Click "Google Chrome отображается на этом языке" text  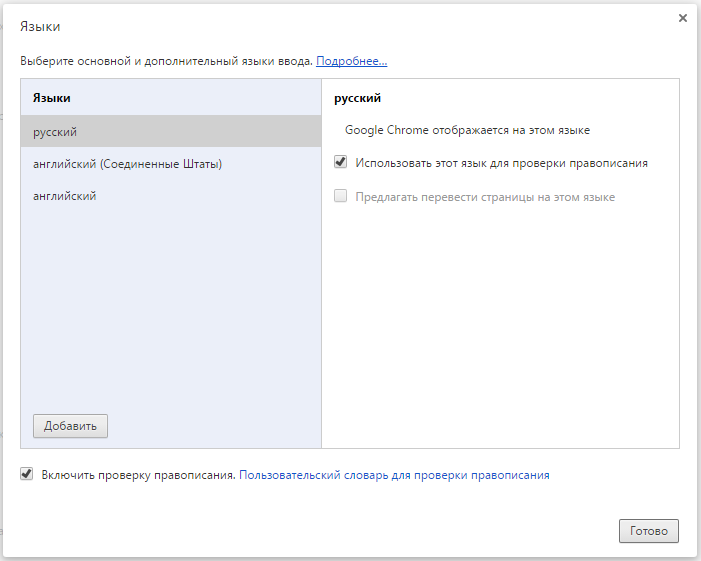coord(467,130)
